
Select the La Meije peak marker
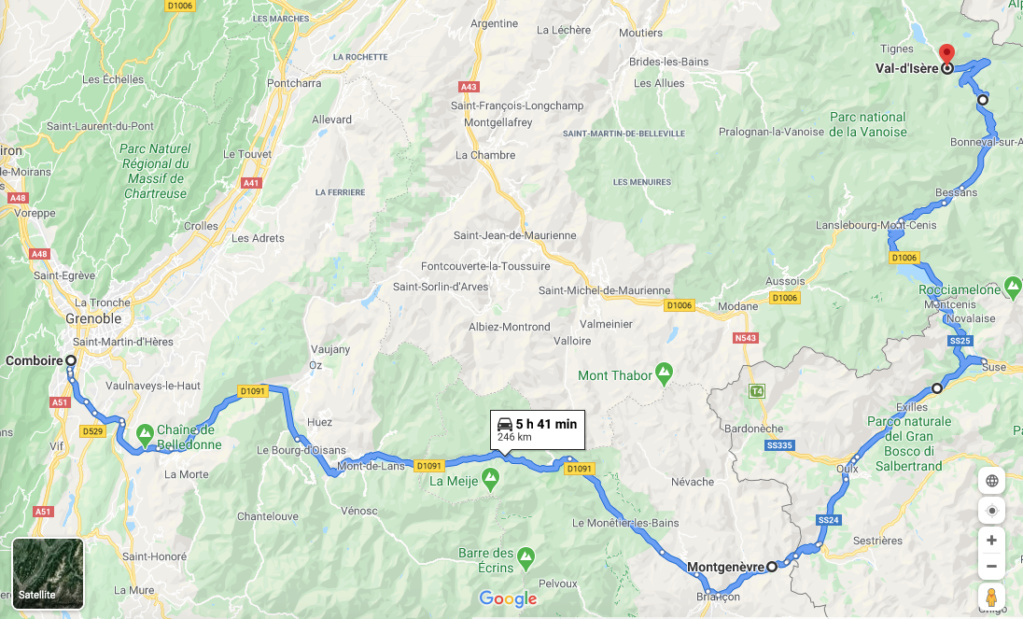[x=490, y=480]
